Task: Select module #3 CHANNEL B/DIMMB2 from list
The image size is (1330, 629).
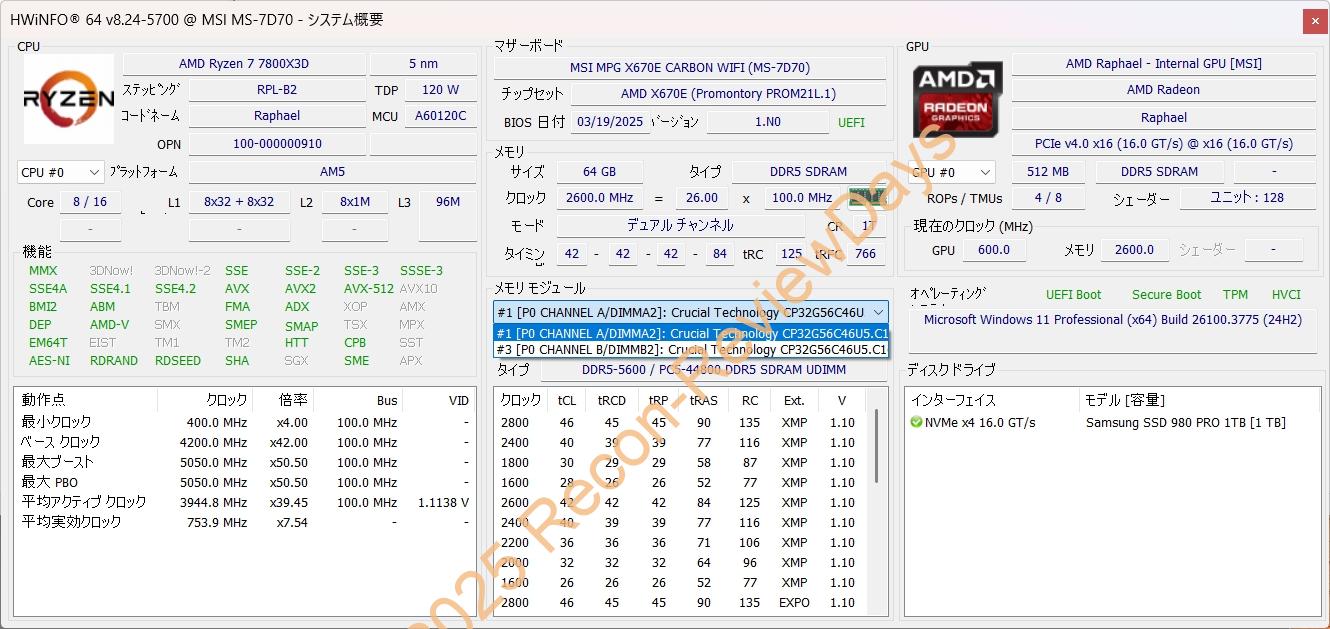Action: coord(690,350)
